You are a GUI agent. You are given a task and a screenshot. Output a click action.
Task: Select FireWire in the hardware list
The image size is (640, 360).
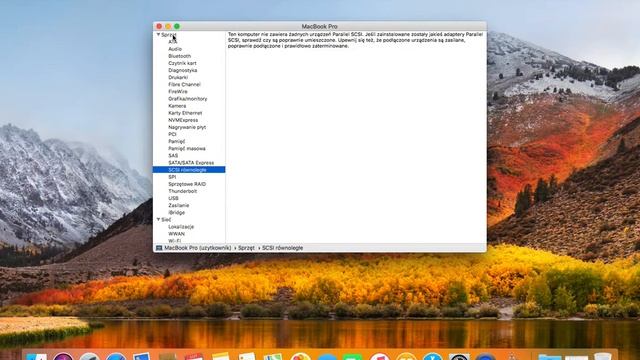[178, 91]
